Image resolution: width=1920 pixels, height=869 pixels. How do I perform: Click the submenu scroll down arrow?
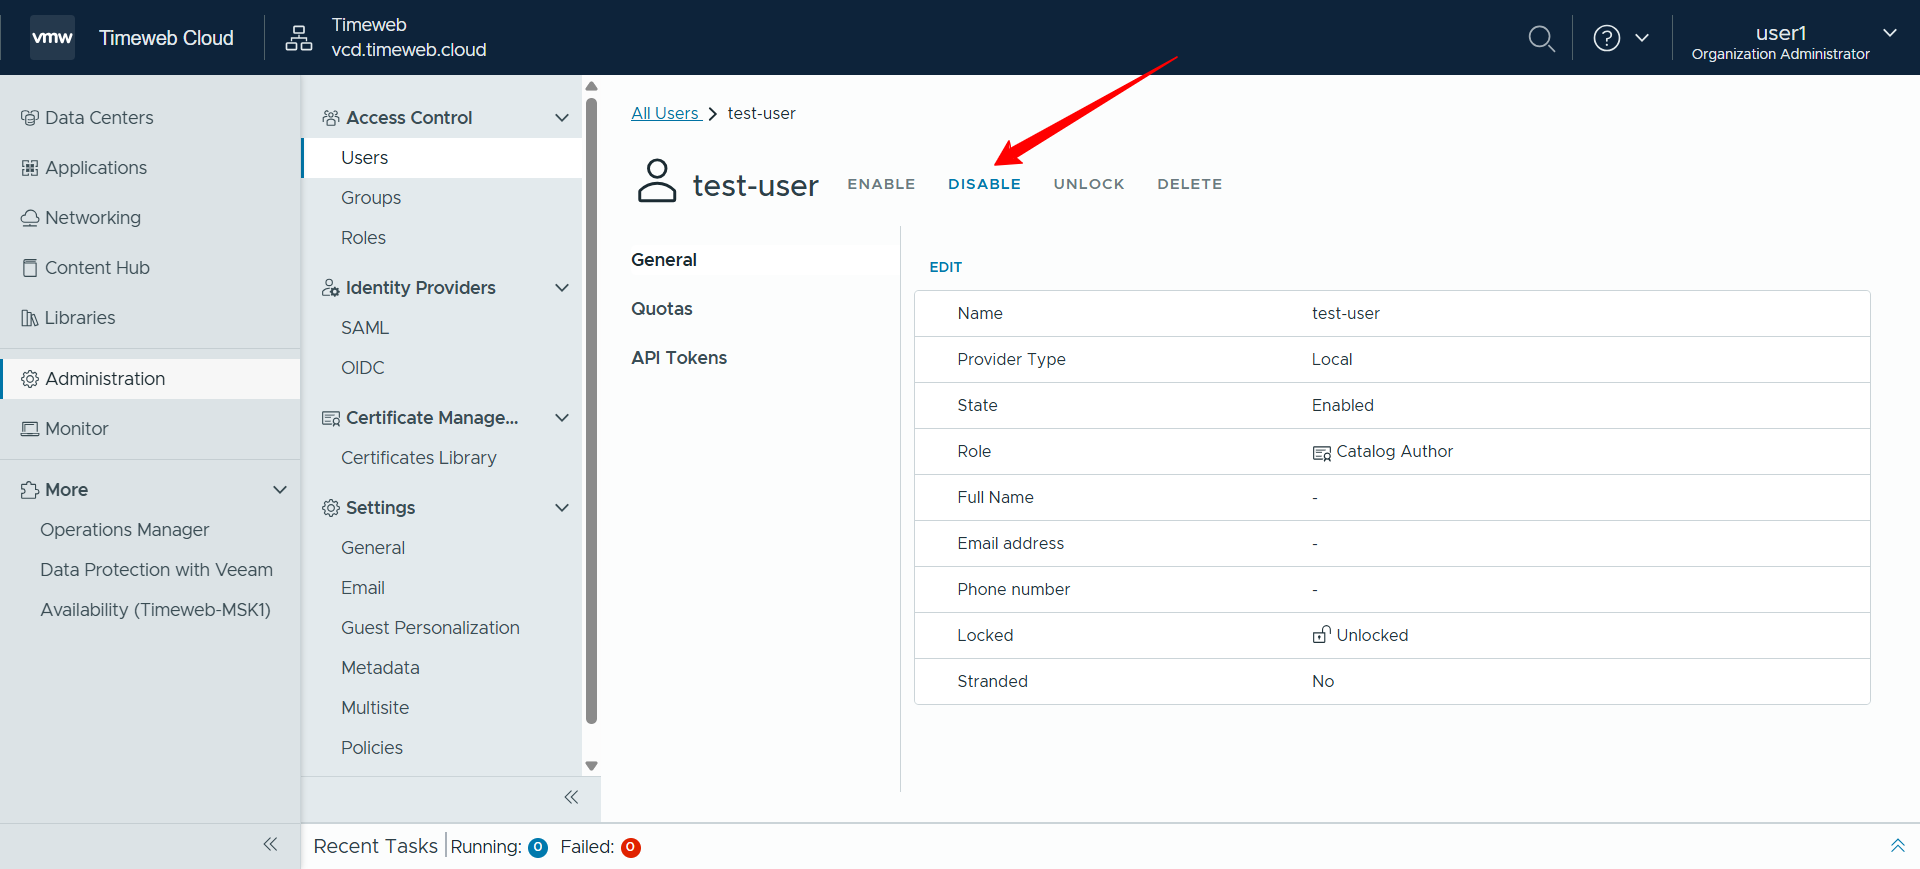tap(591, 766)
